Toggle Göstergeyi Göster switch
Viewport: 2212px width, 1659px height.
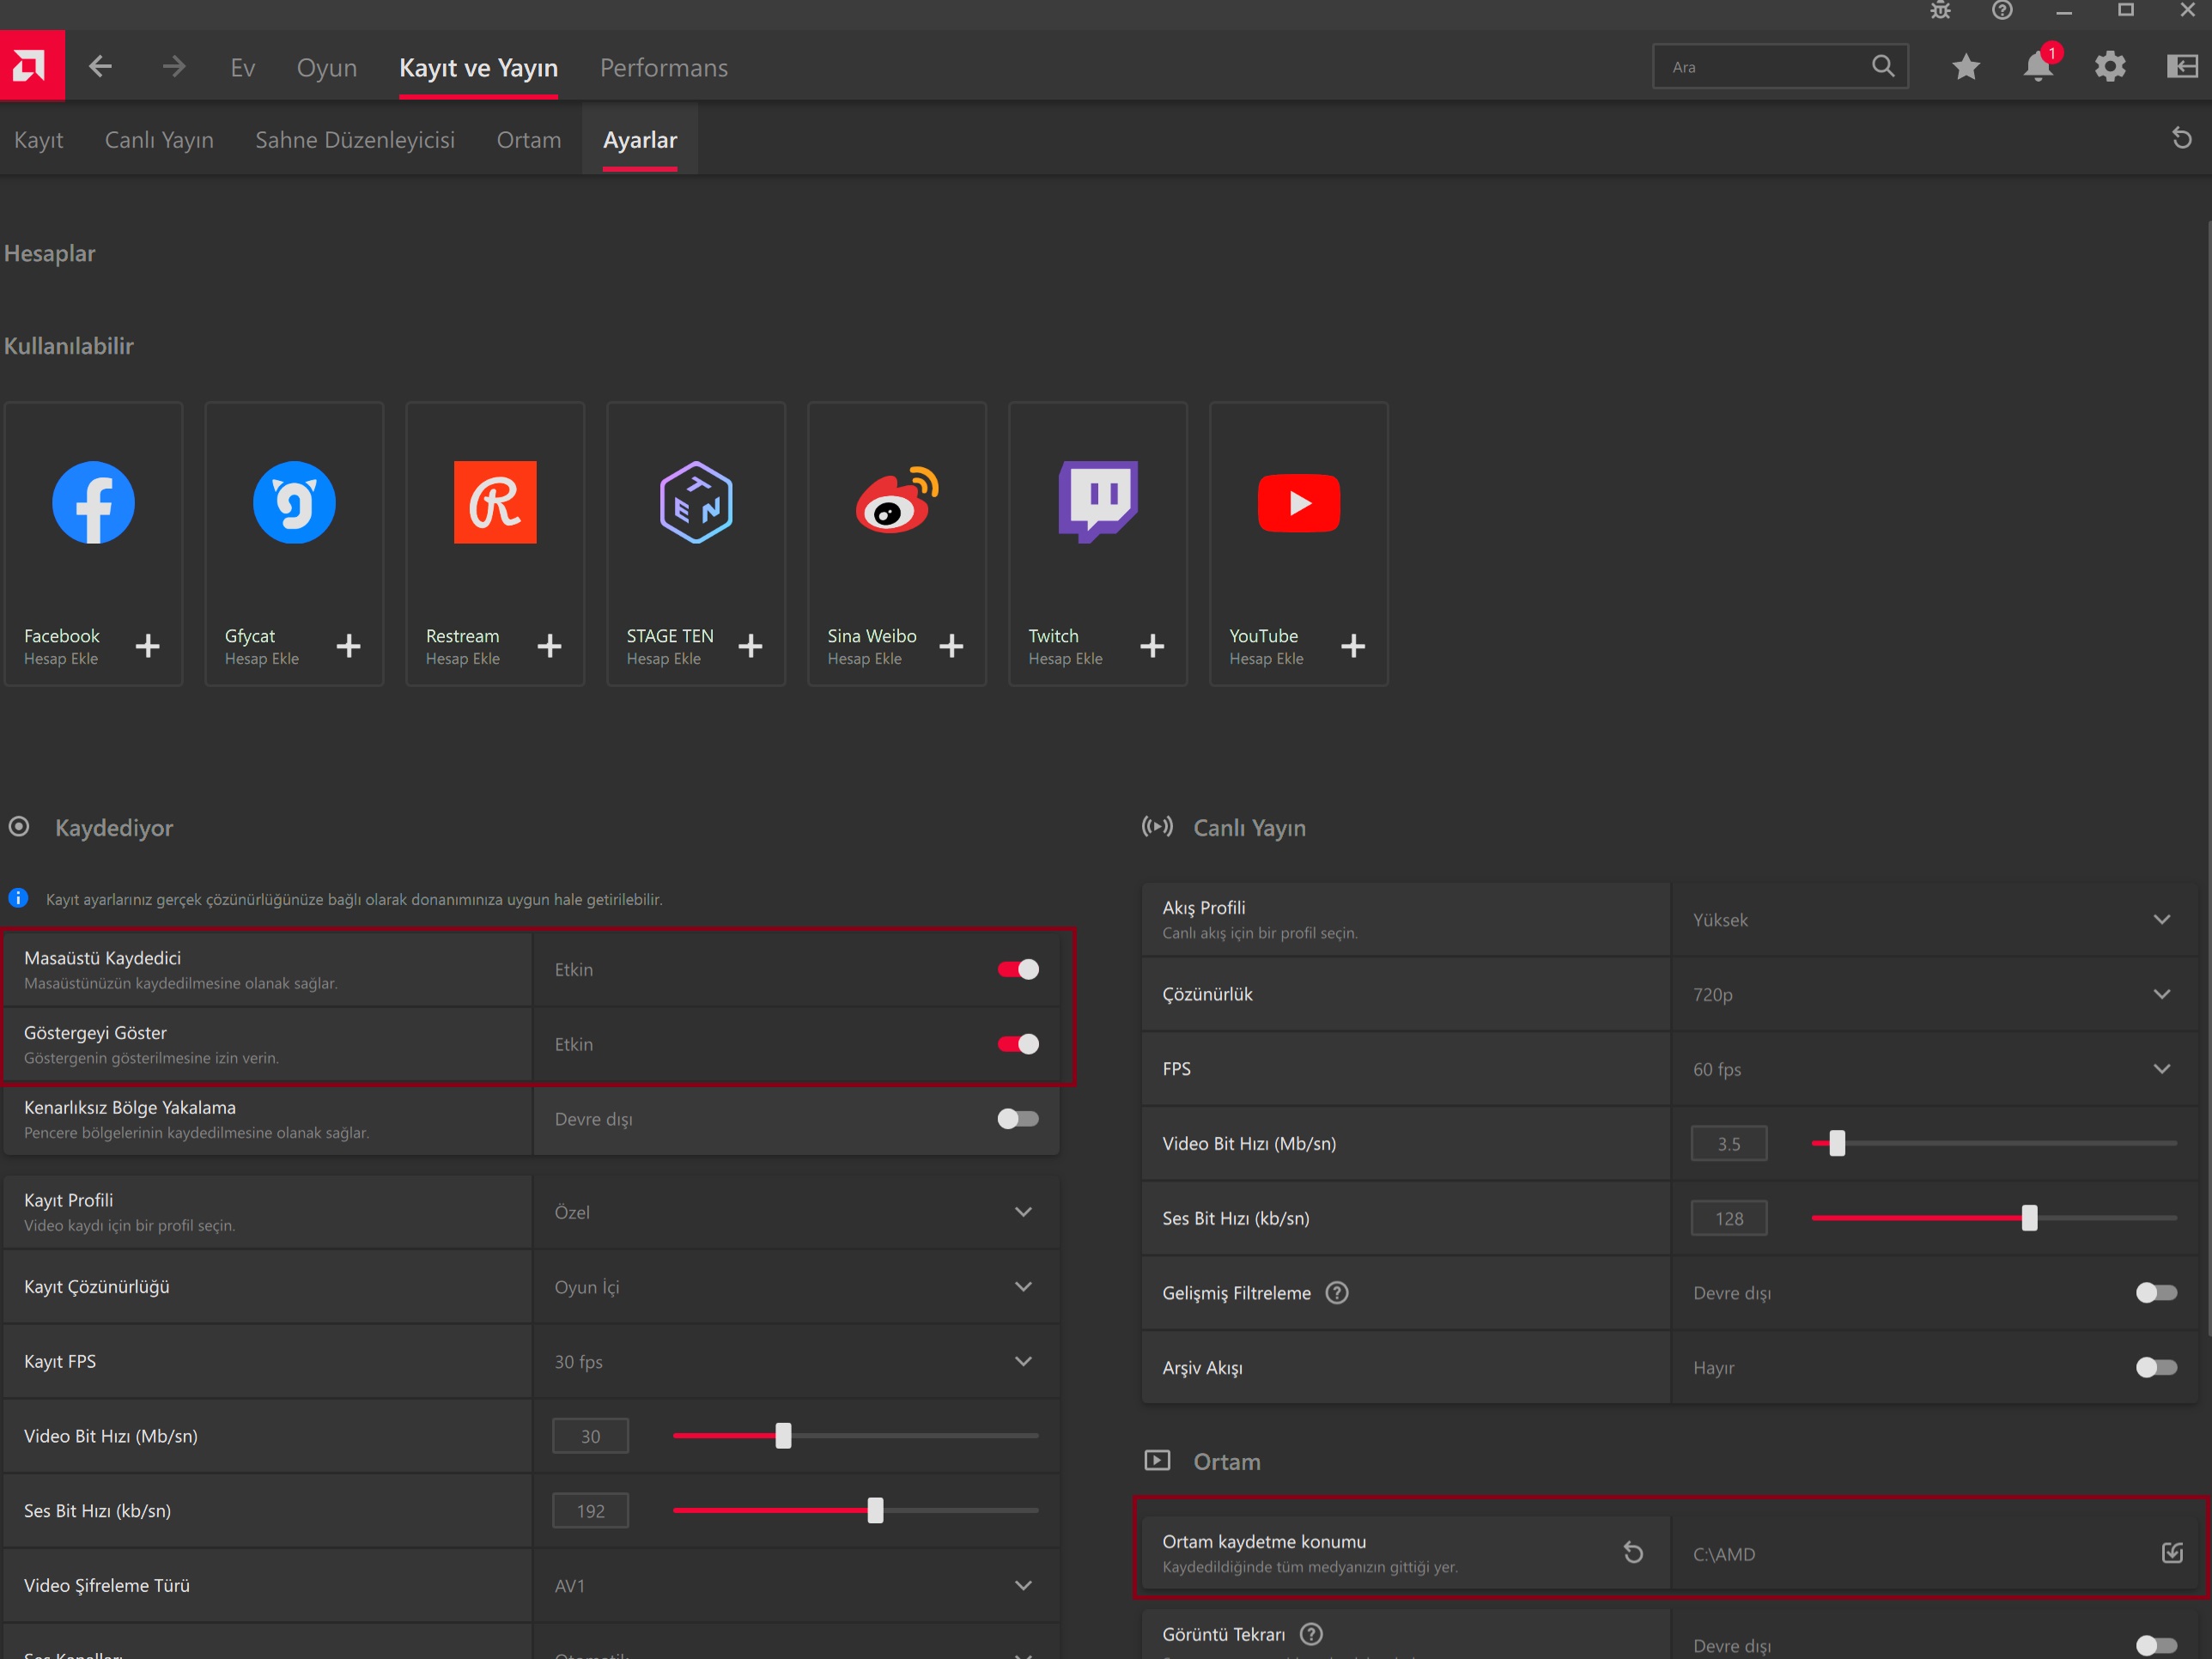(x=1018, y=1044)
